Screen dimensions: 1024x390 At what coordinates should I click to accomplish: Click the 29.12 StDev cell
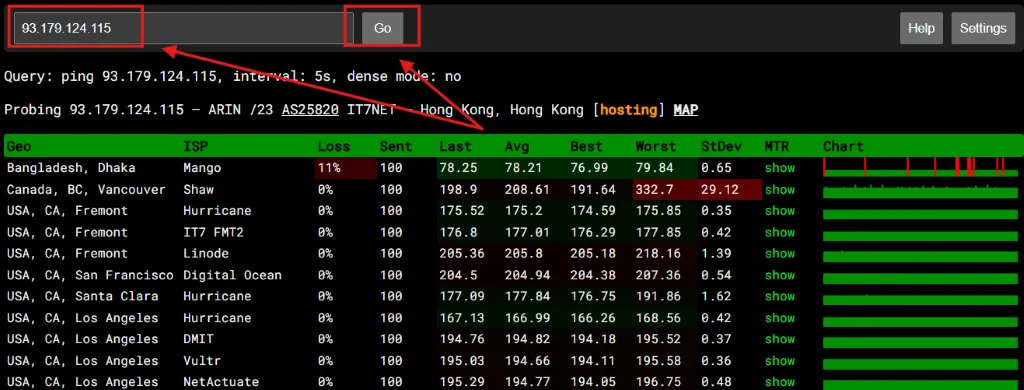(729, 189)
